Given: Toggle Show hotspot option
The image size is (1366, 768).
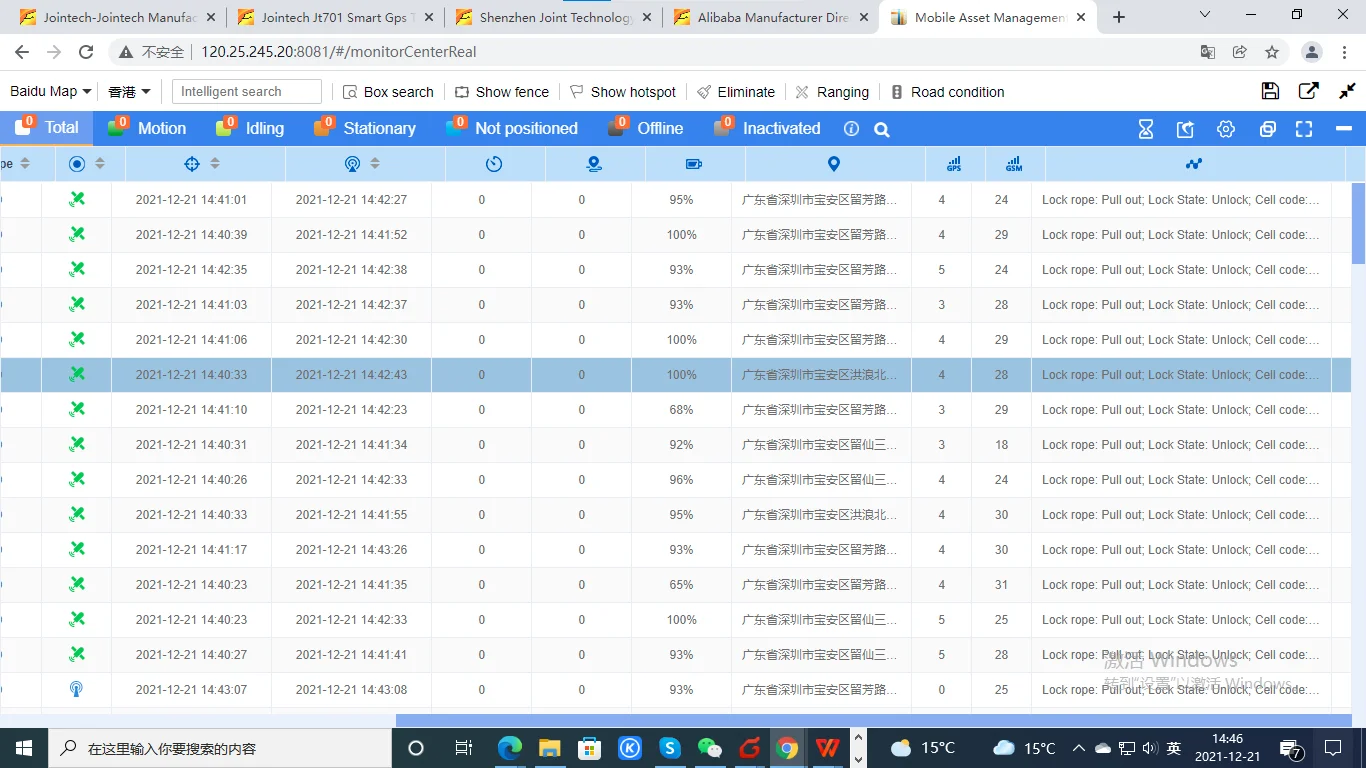Looking at the screenshot, I should [x=623, y=92].
